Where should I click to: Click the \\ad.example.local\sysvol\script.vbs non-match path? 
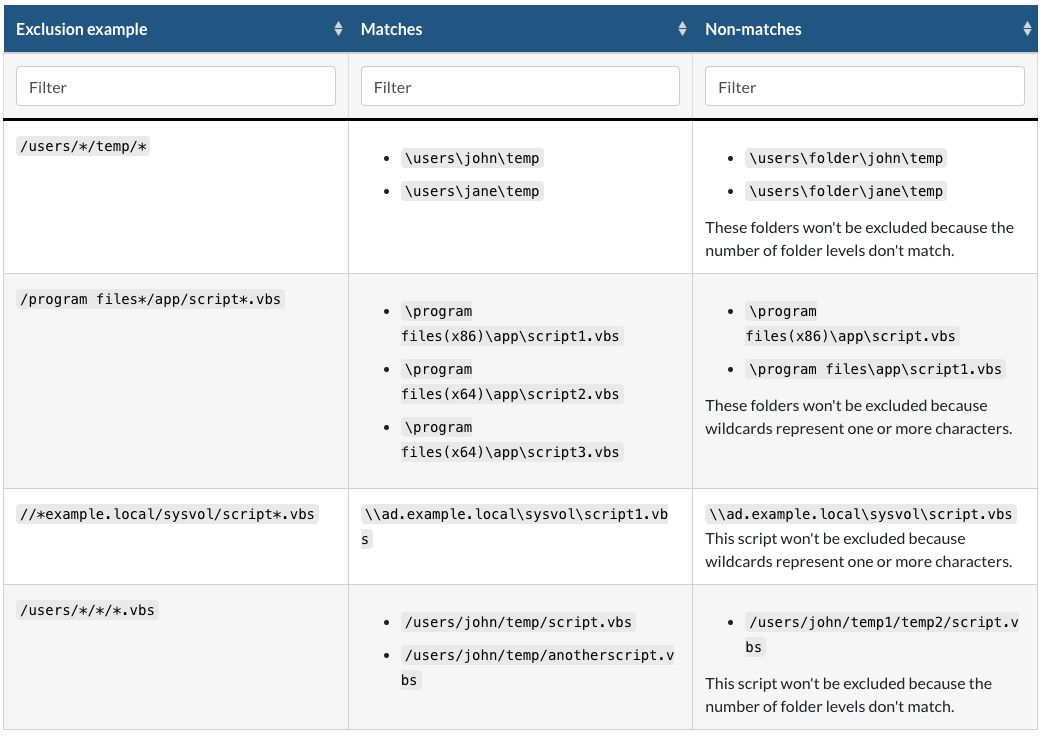860,514
